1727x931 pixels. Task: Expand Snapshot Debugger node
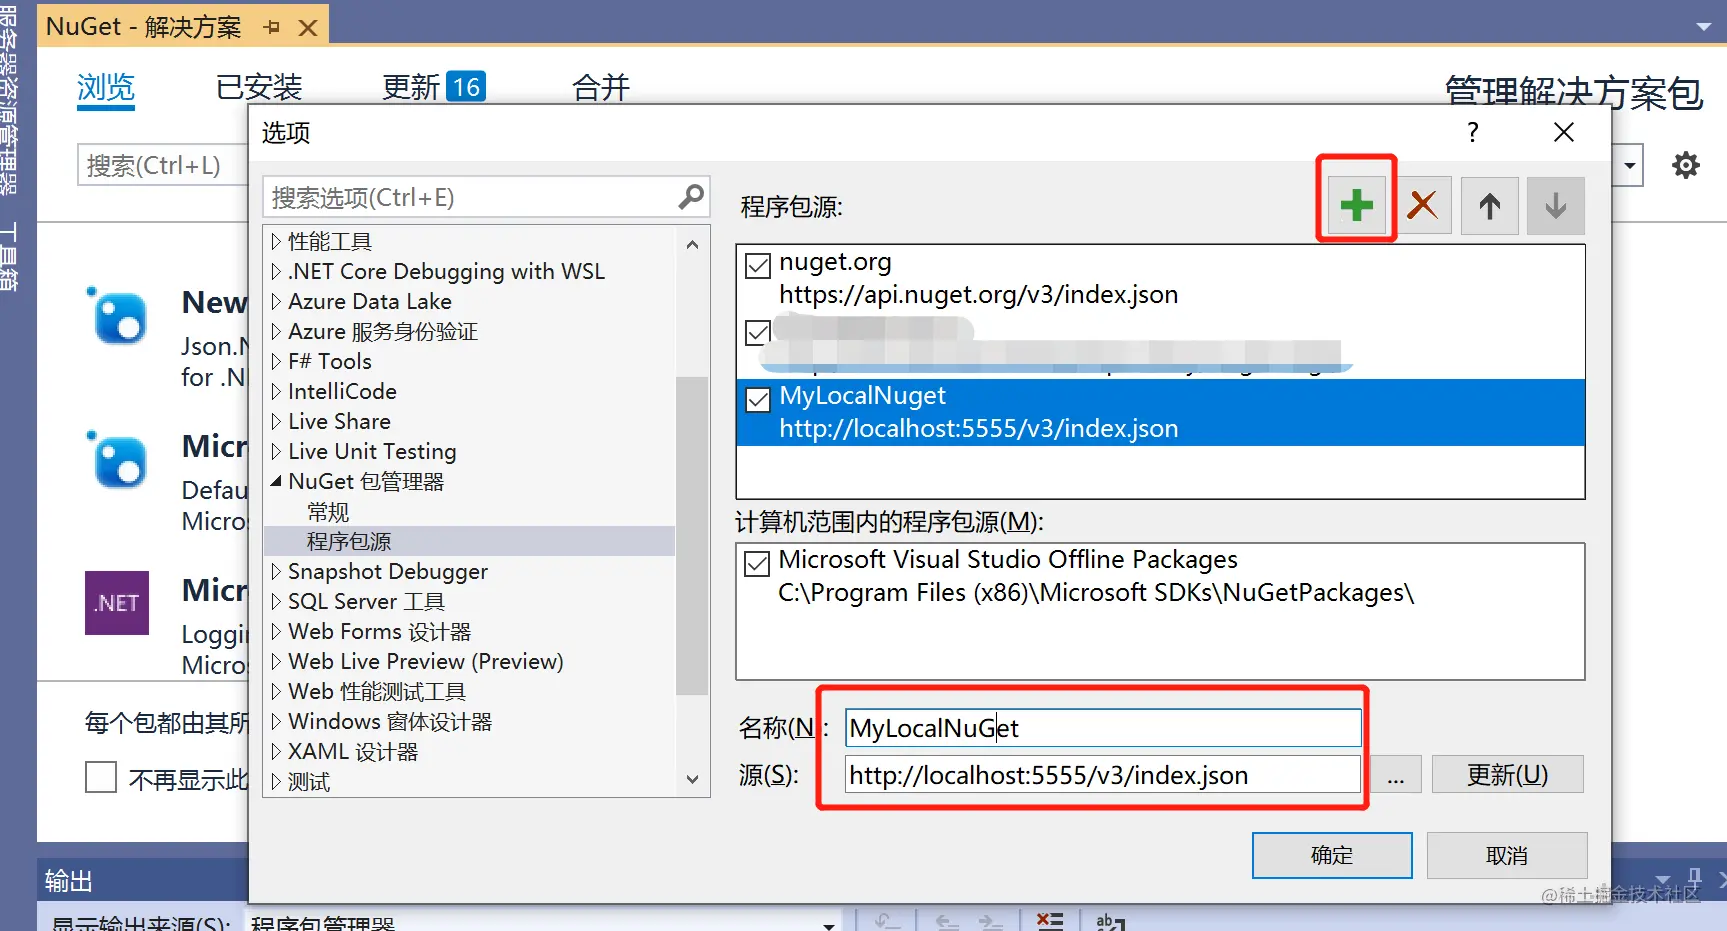coord(276,571)
